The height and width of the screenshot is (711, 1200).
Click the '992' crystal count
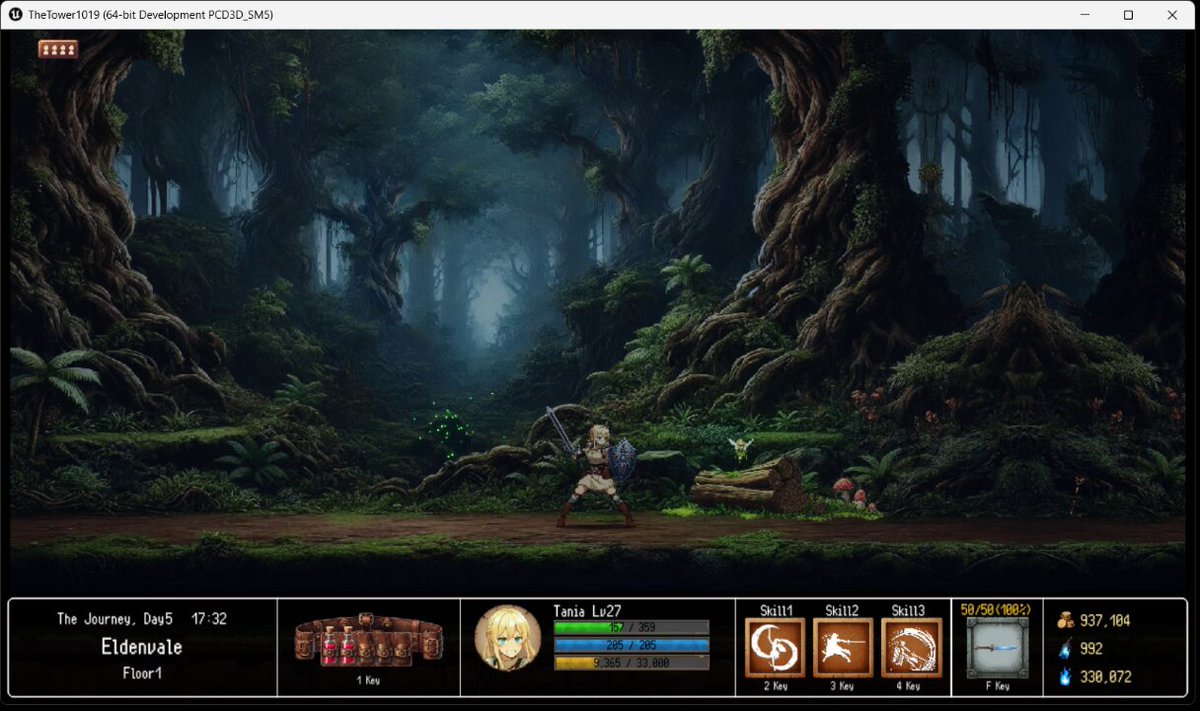pos(1091,649)
